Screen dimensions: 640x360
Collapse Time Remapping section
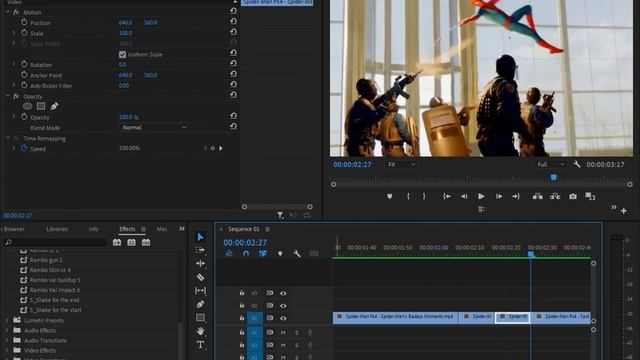[x=7, y=138]
